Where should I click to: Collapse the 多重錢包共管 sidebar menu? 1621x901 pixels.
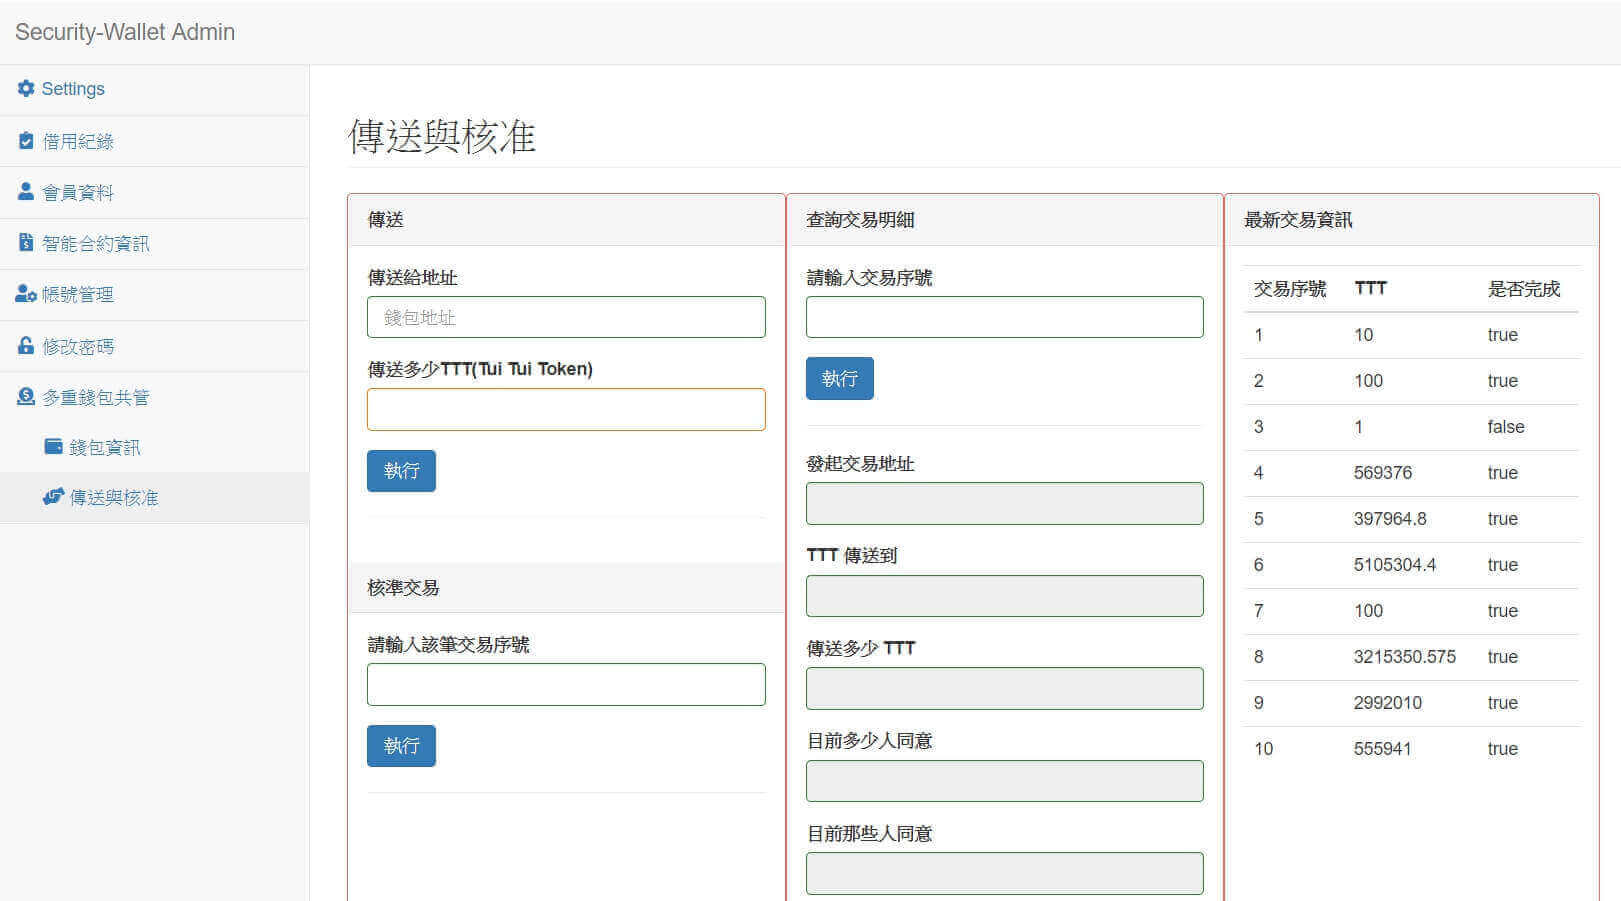[96, 398]
